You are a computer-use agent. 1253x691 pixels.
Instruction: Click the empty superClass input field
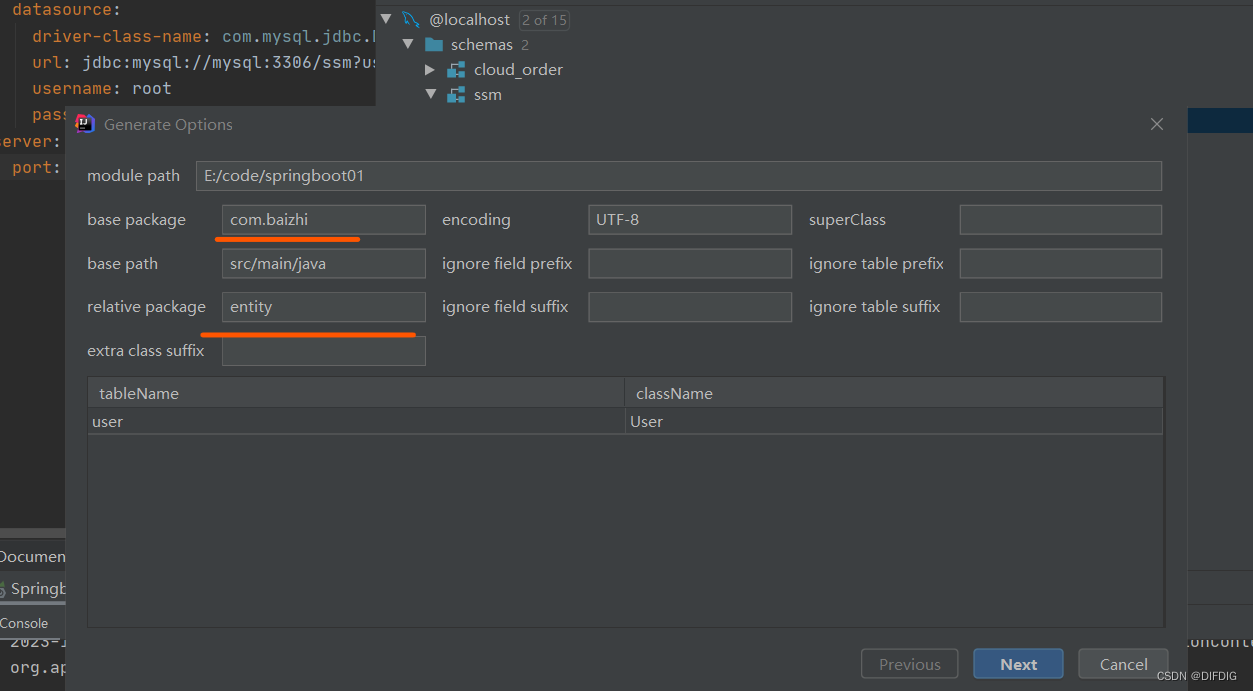pos(1059,219)
